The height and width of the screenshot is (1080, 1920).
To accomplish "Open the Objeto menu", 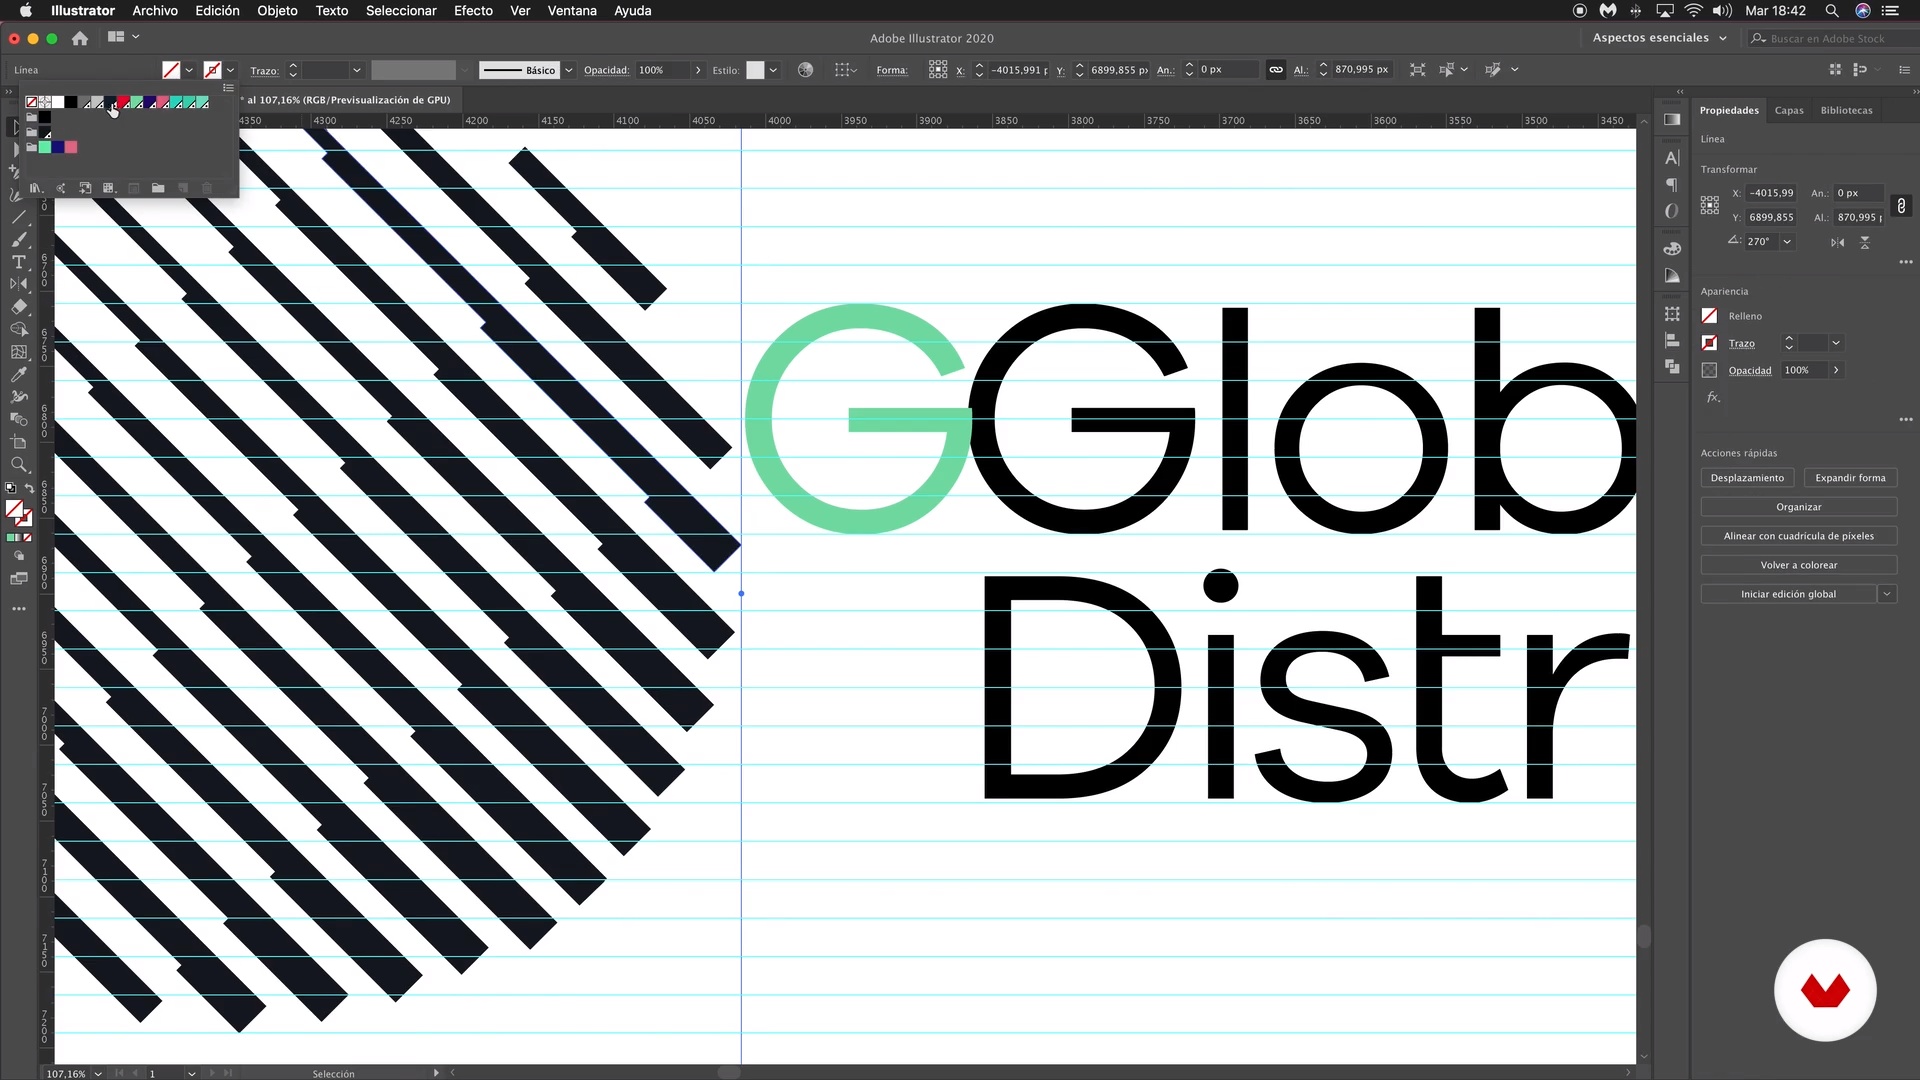I will tap(277, 11).
